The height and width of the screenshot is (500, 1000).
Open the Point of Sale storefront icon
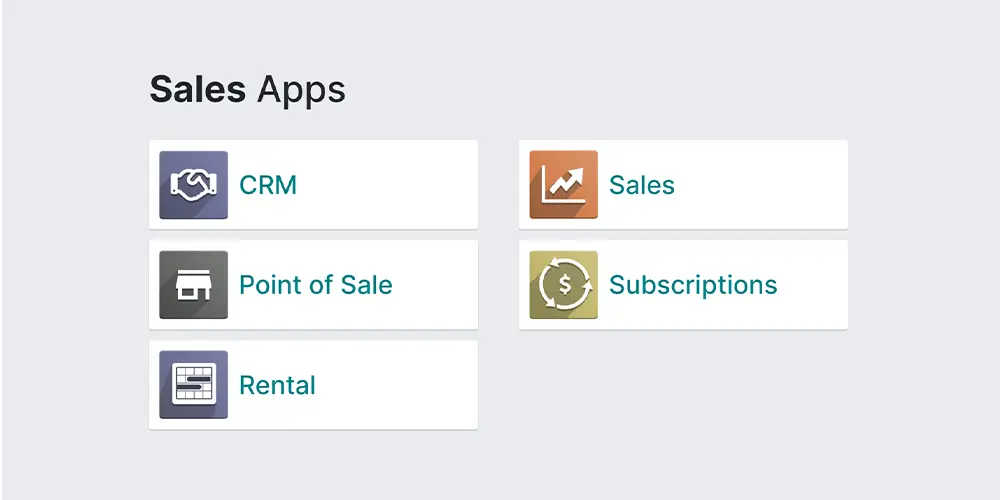[x=193, y=285]
